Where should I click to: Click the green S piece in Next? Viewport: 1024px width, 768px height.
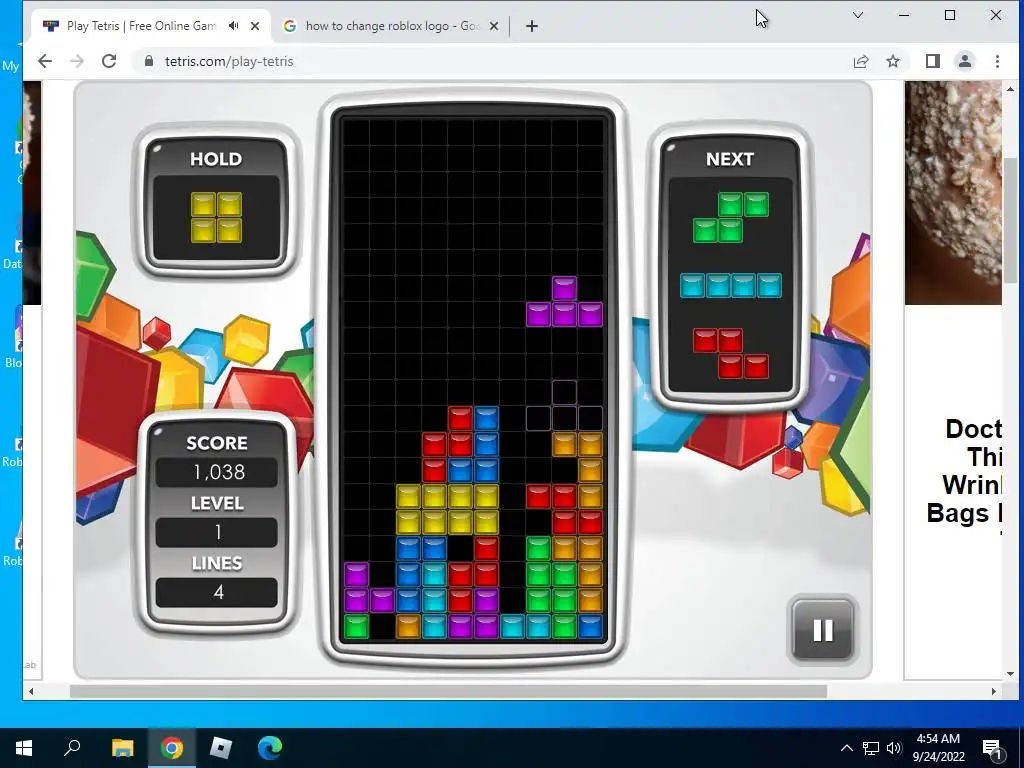click(731, 217)
